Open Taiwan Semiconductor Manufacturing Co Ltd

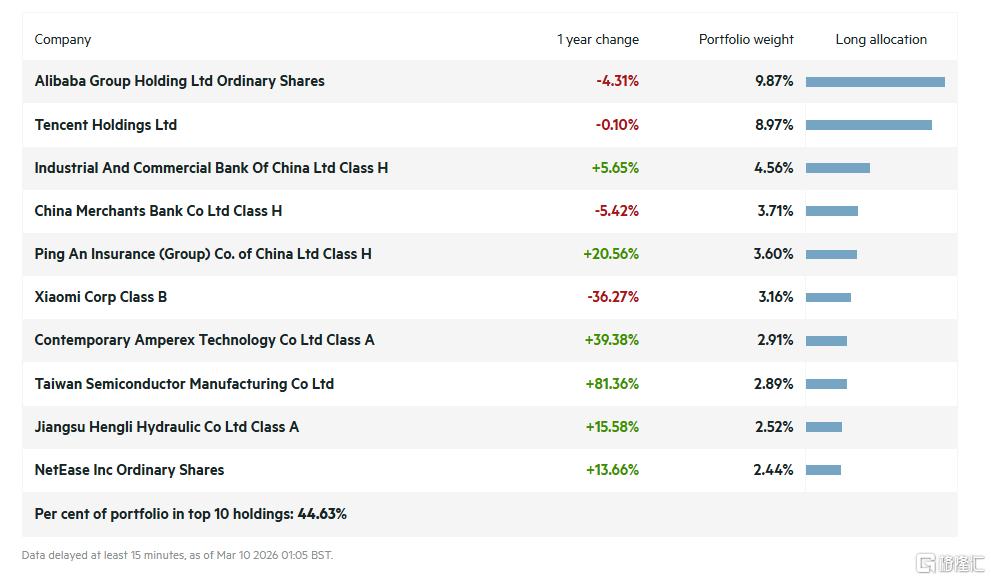coord(184,384)
